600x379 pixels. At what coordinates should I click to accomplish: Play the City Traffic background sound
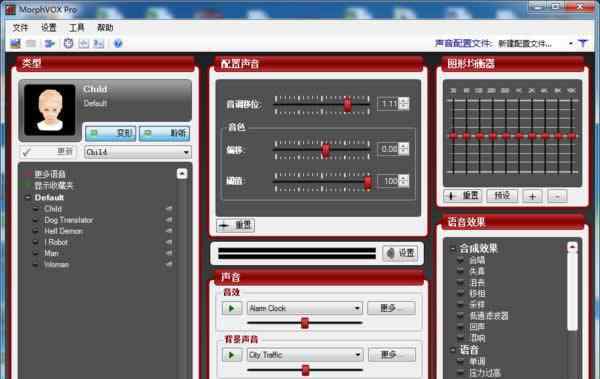[x=232, y=355]
